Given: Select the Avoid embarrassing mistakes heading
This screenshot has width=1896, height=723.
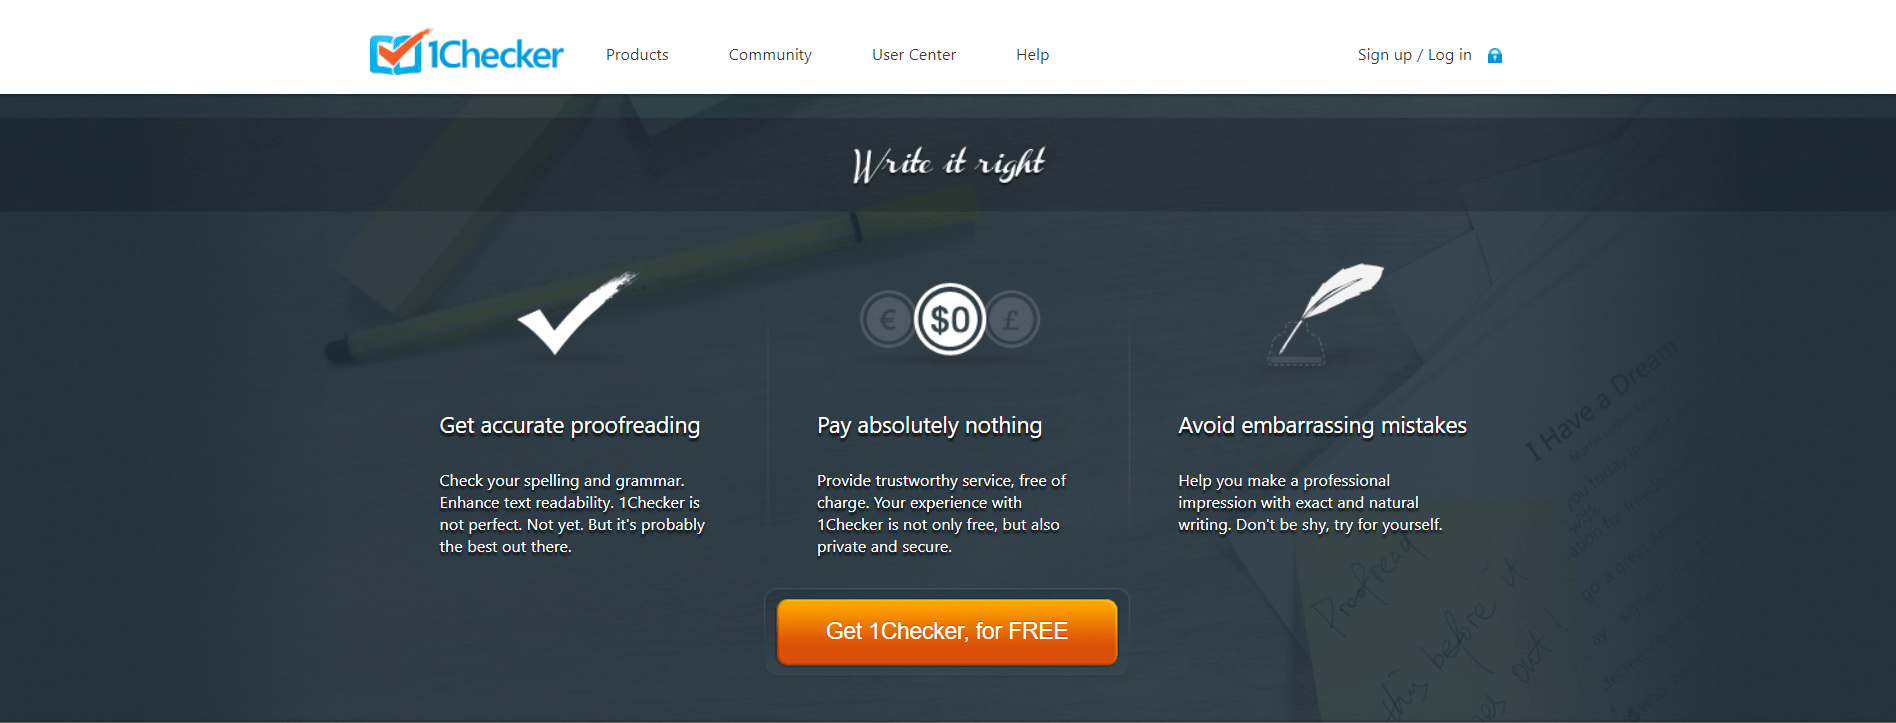Looking at the screenshot, I should coord(1322,425).
